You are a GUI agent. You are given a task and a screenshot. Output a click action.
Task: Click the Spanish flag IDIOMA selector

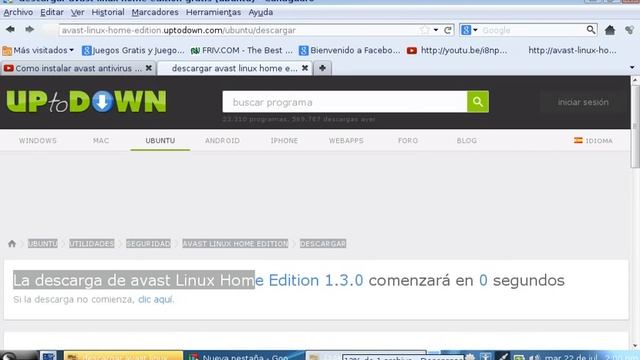[x=593, y=140]
